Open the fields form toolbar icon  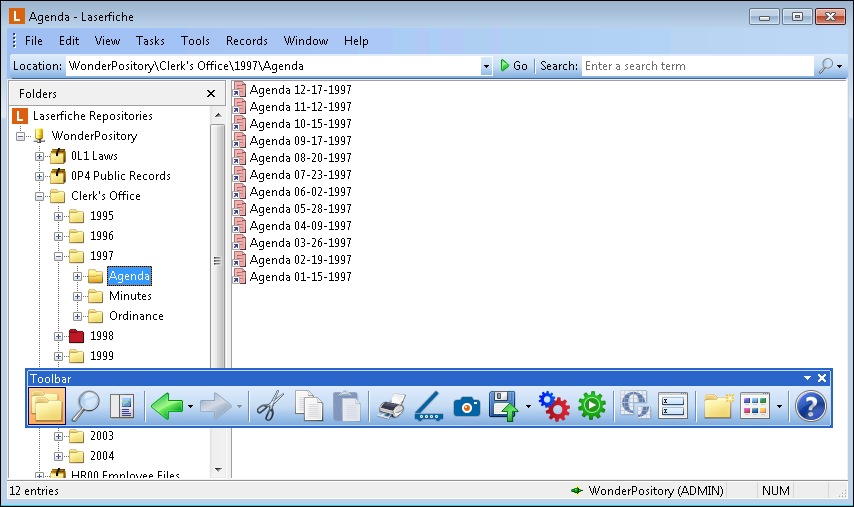click(x=673, y=406)
